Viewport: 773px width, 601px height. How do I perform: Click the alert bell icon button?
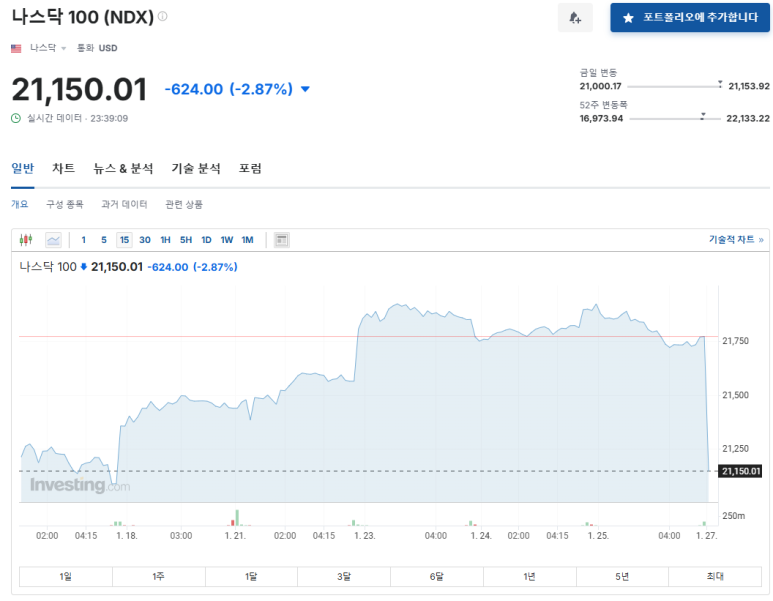[575, 18]
